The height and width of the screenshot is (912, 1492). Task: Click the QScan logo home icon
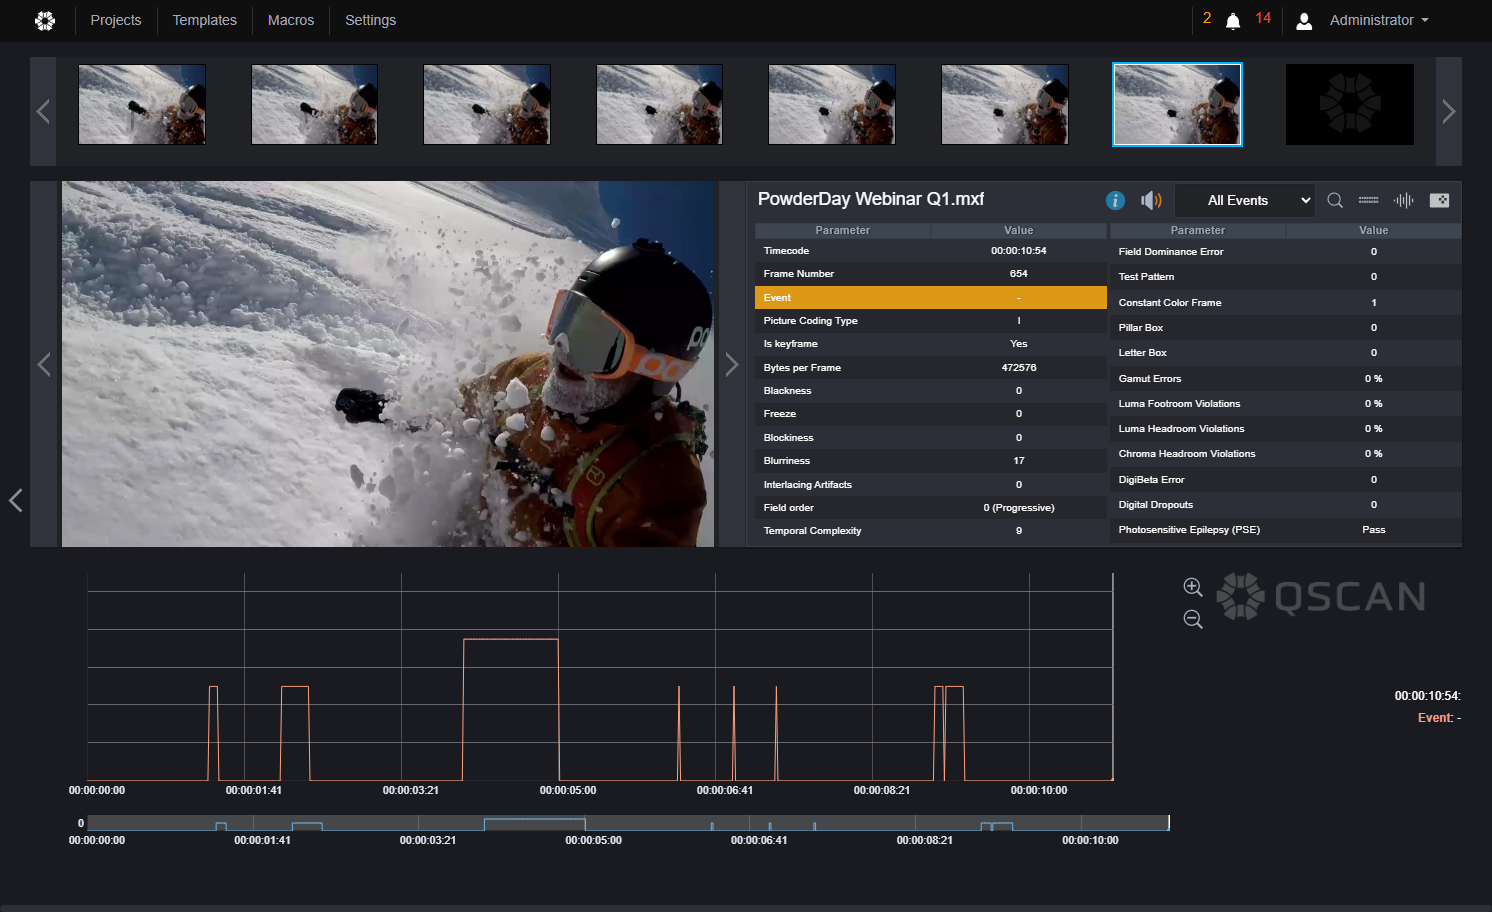45,20
